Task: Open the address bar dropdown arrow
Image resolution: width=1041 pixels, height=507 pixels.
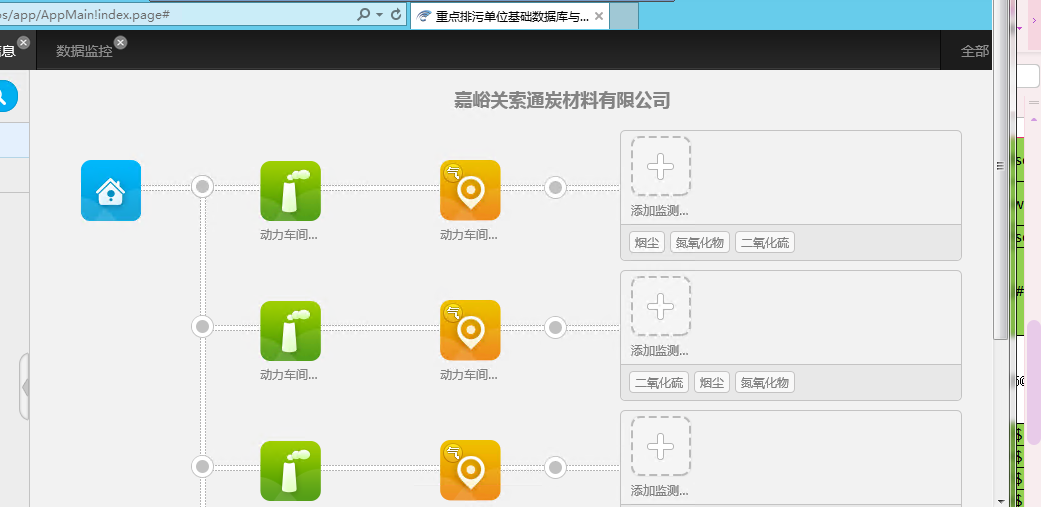Action: click(380, 15)
